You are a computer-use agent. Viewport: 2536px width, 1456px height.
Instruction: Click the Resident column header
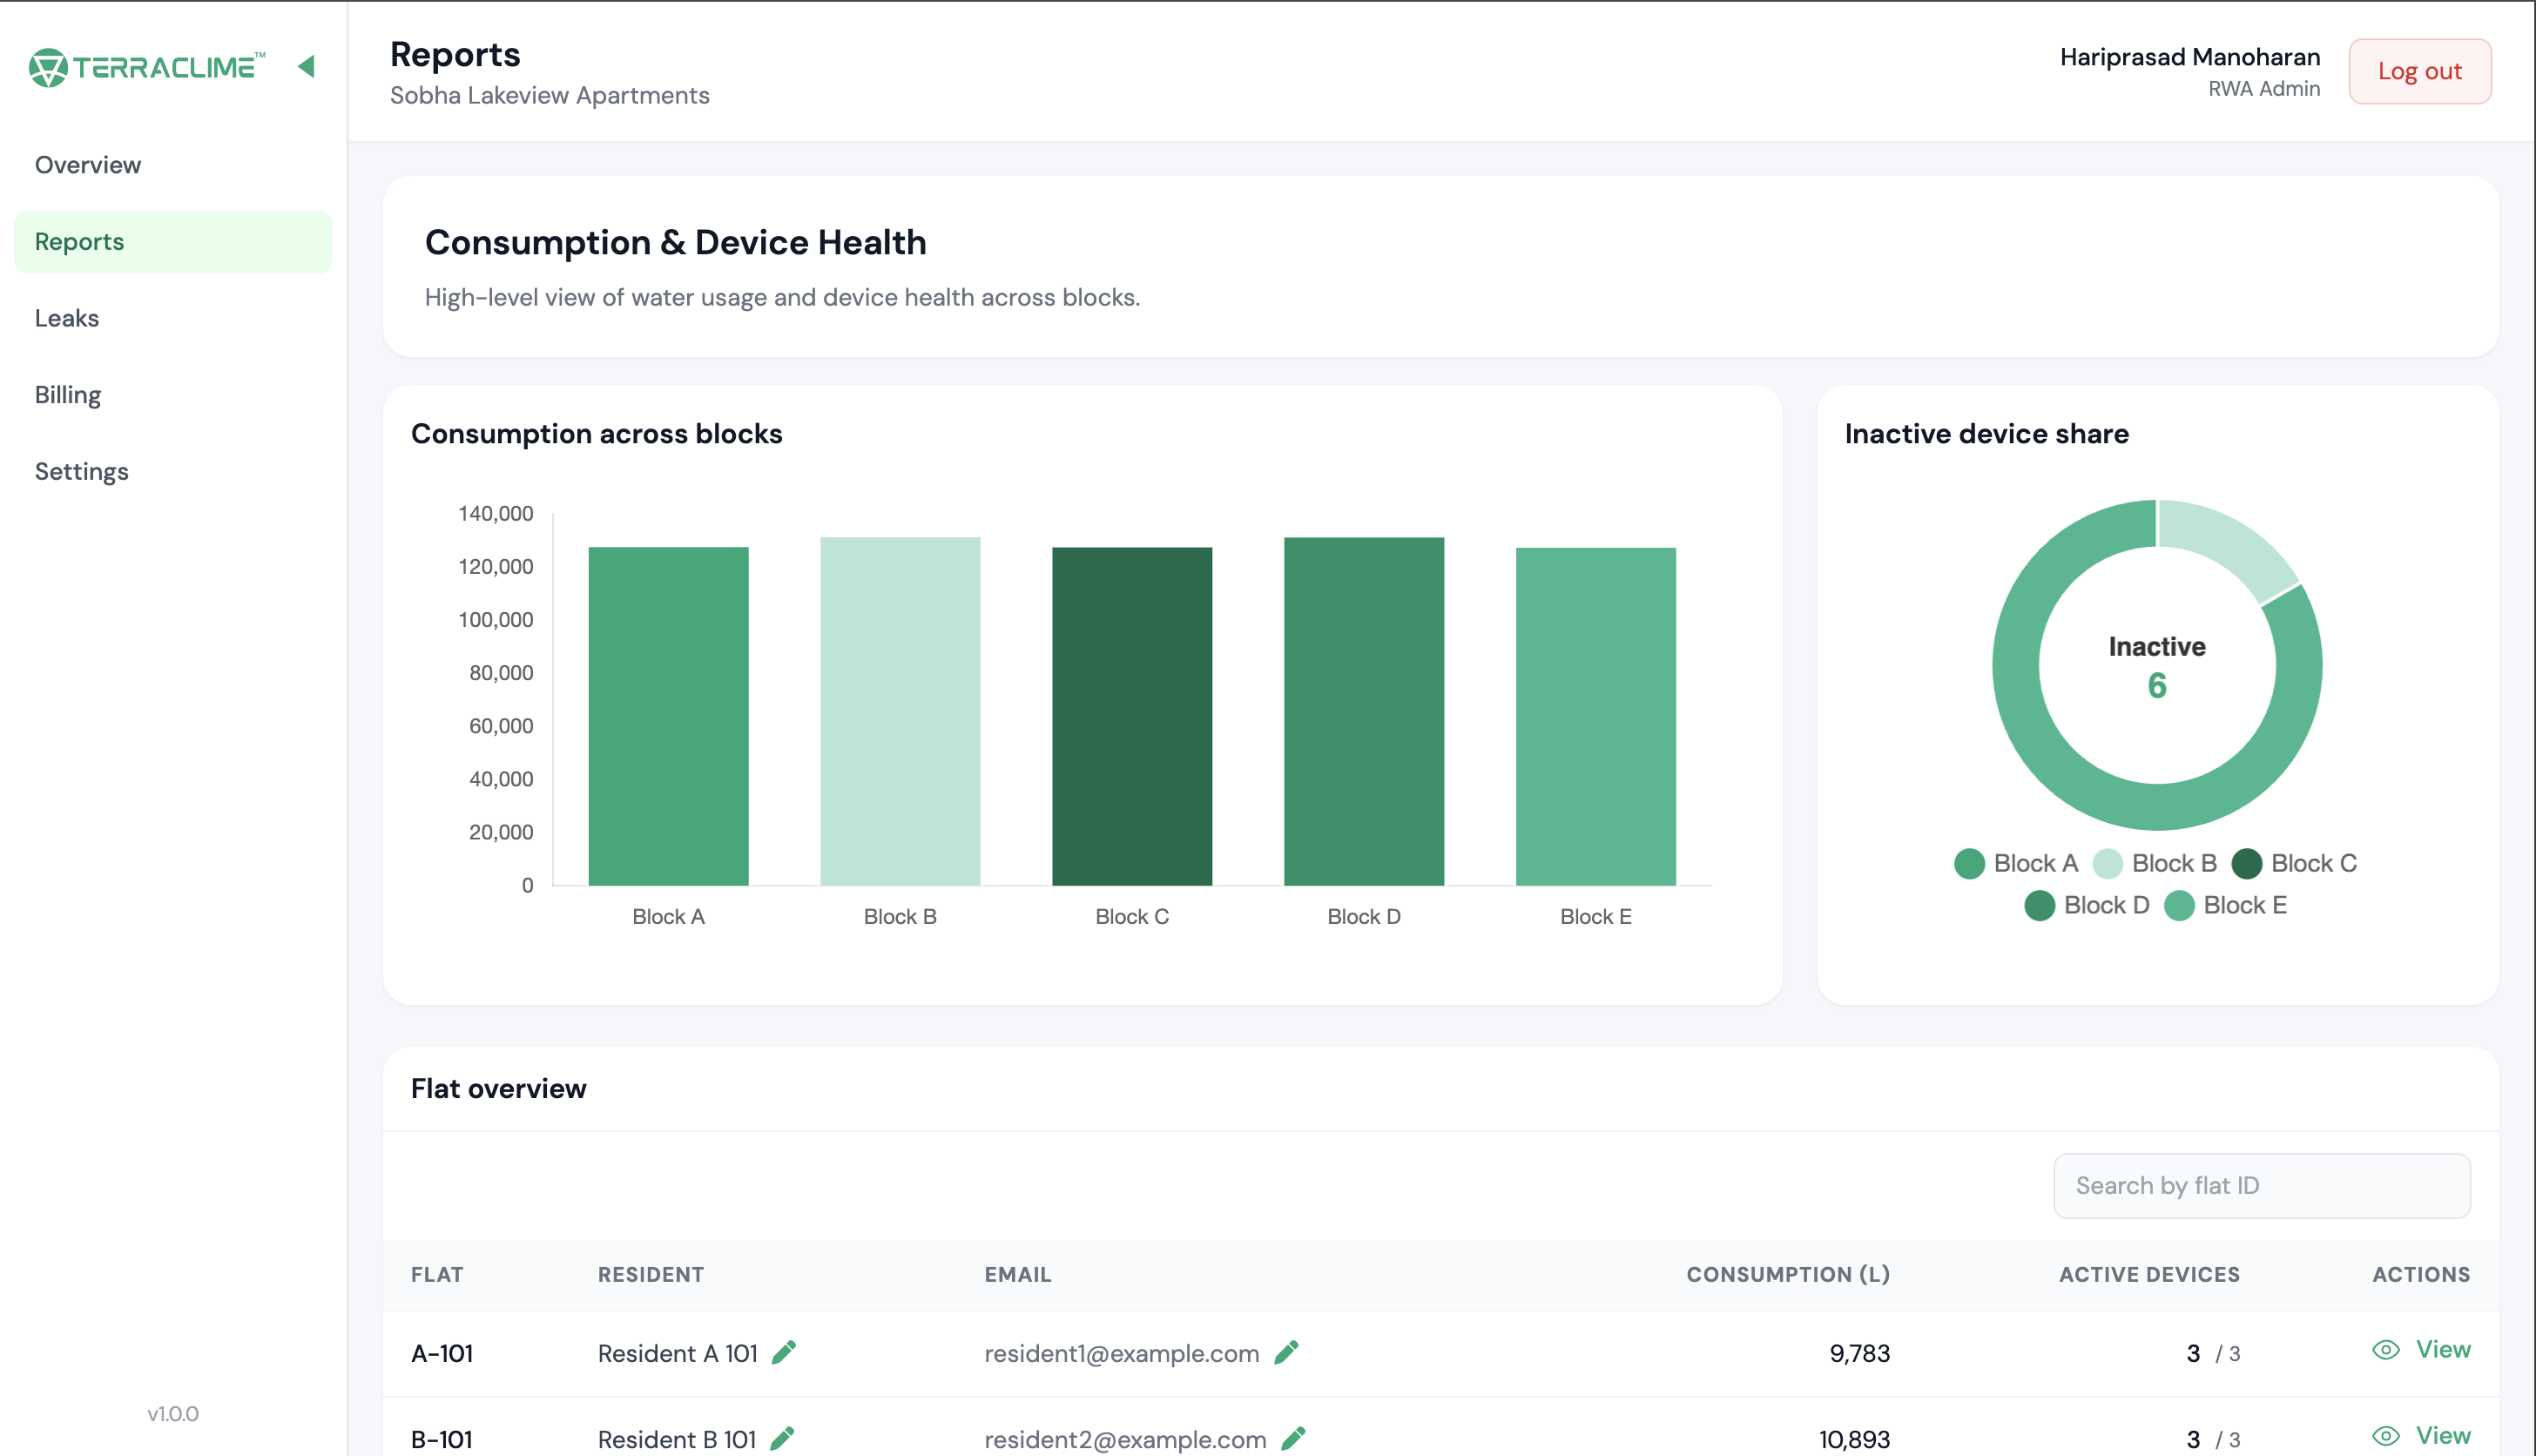[651, 1275]
